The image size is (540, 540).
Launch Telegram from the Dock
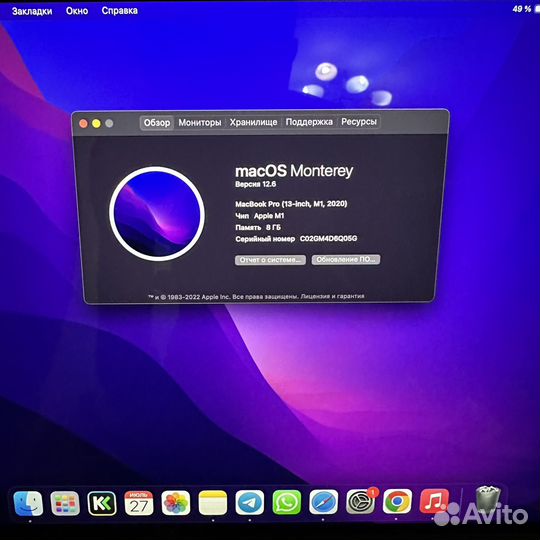click(250, 502)
